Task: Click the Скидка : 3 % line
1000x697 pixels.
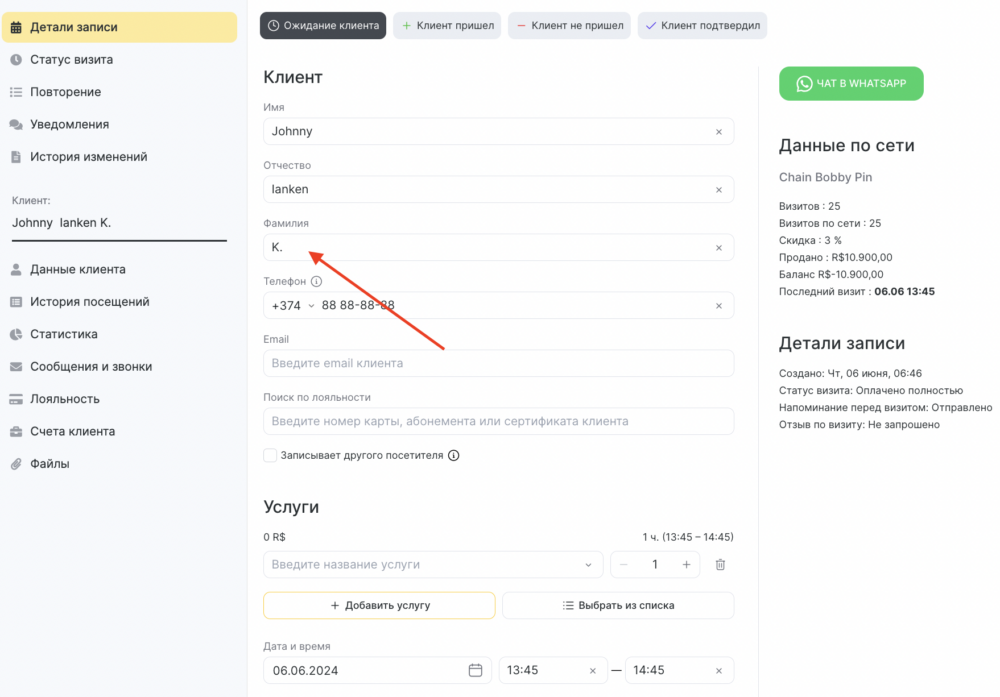Action: point(810,240)
